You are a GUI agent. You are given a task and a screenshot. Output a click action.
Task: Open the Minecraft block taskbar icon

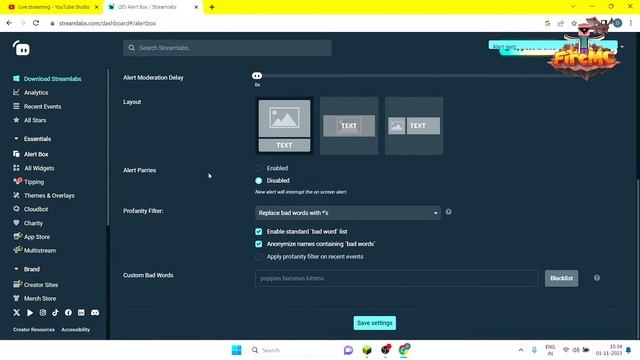tap(367, 350)
